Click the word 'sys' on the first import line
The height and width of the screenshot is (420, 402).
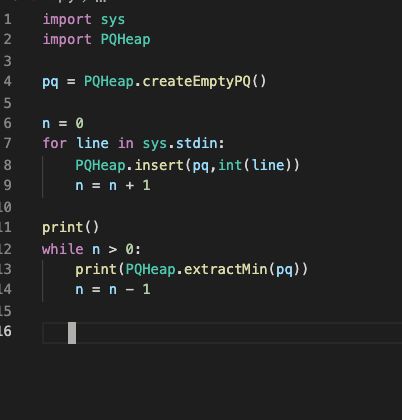point(113,20)
